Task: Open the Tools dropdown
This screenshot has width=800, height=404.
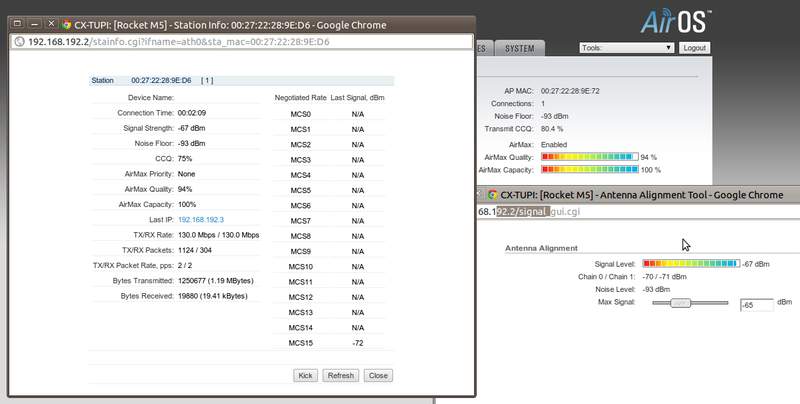Action: click(x=627, y=48)
